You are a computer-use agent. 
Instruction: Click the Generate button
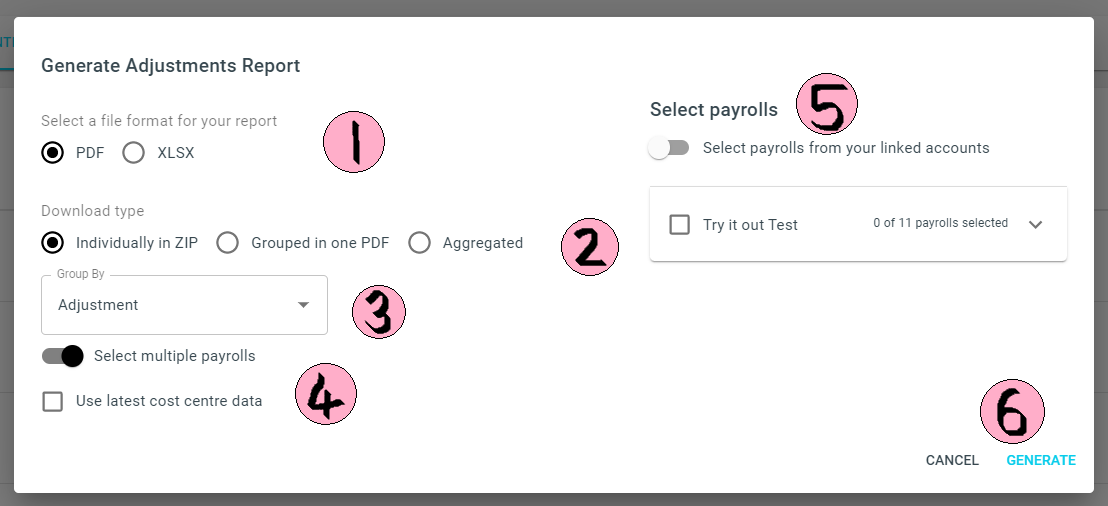tap(1041, 460)
